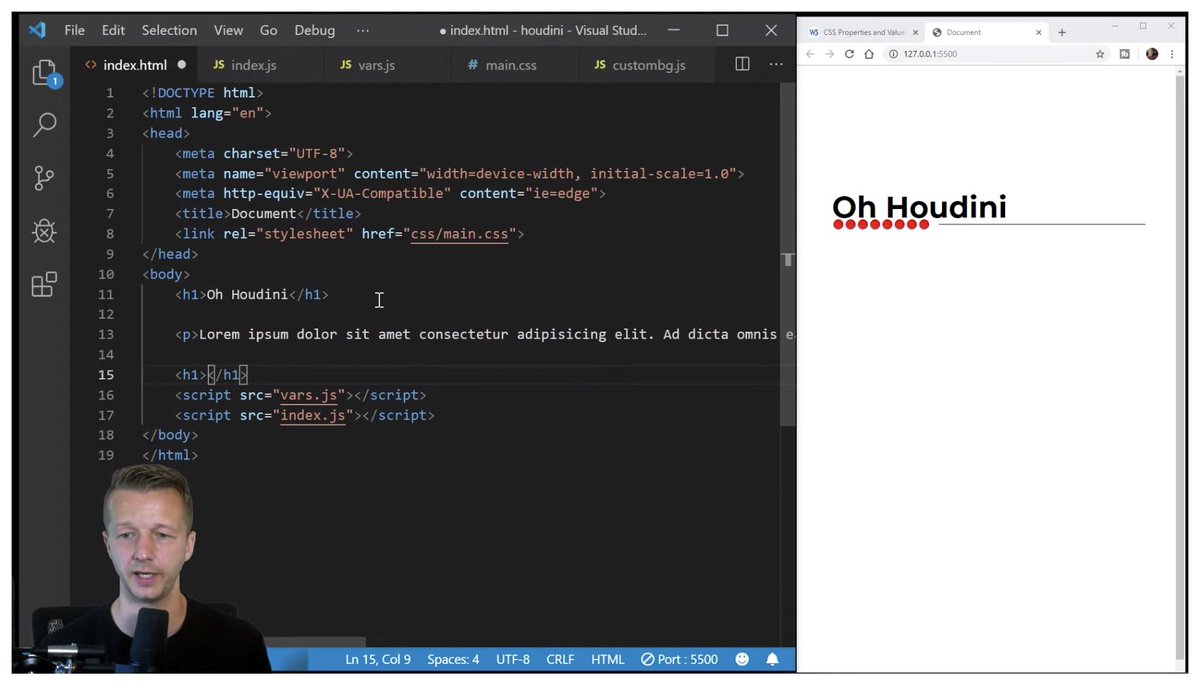1200x684 pixels.
Task: Close the Document tab in Chrome
Action: (x=1038, y=32)
